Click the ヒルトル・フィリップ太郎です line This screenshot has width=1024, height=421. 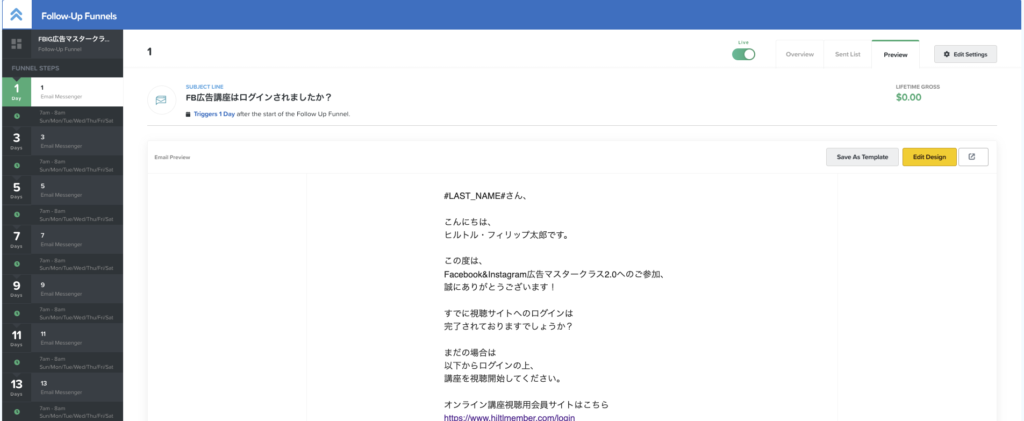506,235
